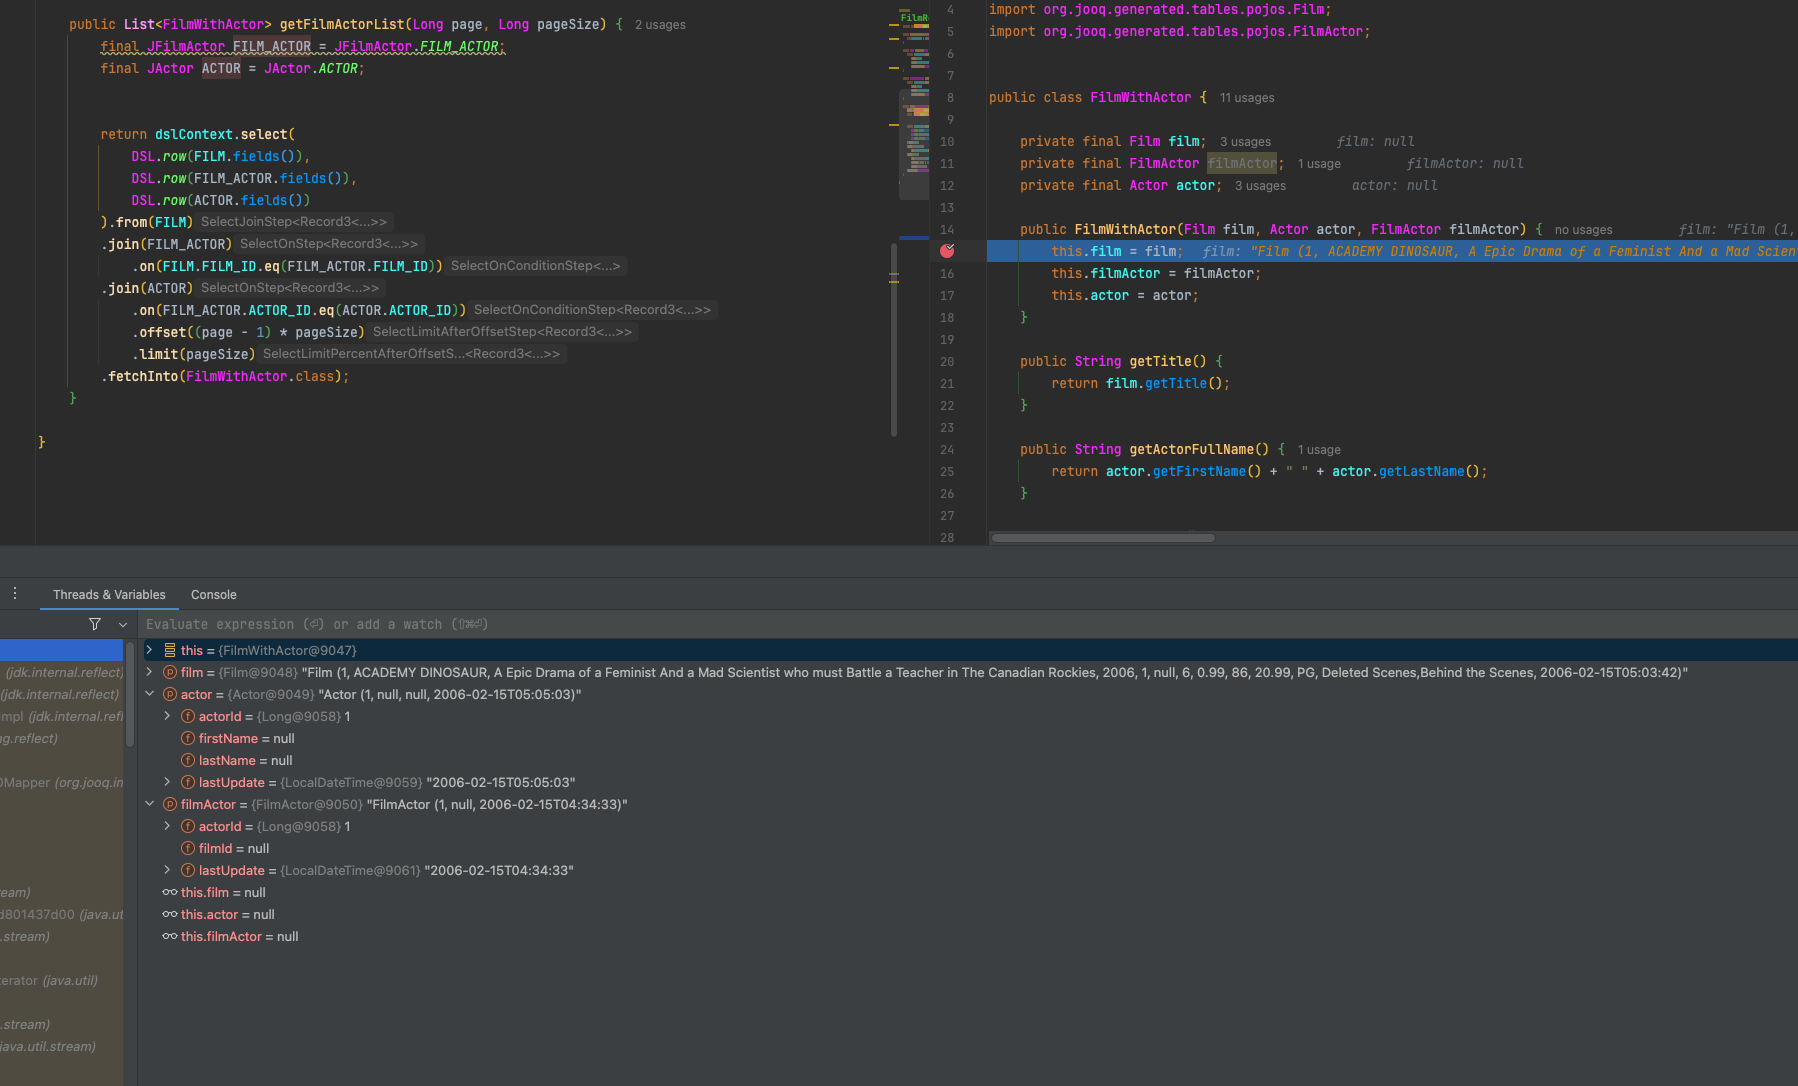Expand the 'this' FilmWithActor@9047 variable

pyautogui.click(x=150, y=650)
